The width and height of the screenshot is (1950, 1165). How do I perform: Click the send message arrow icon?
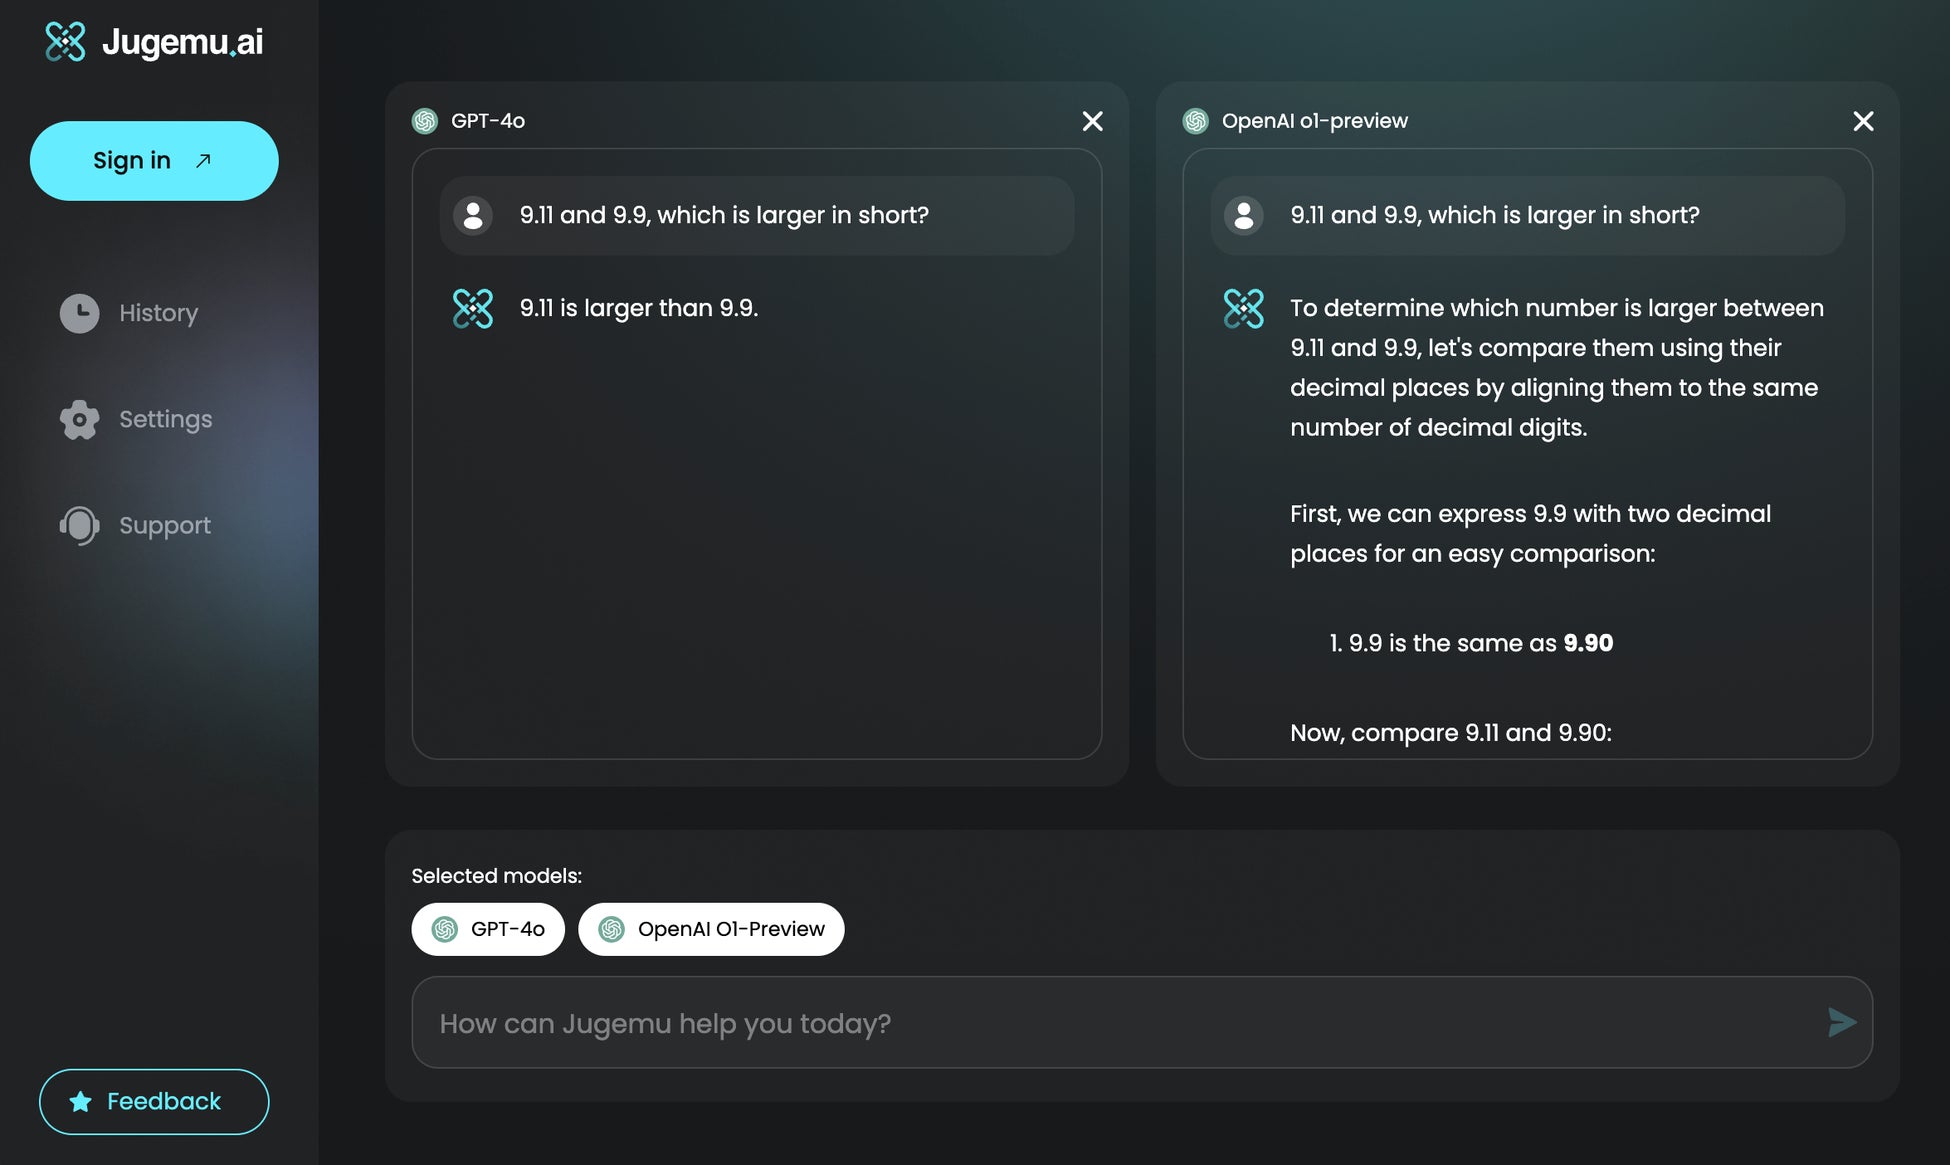[1841, 1022]
